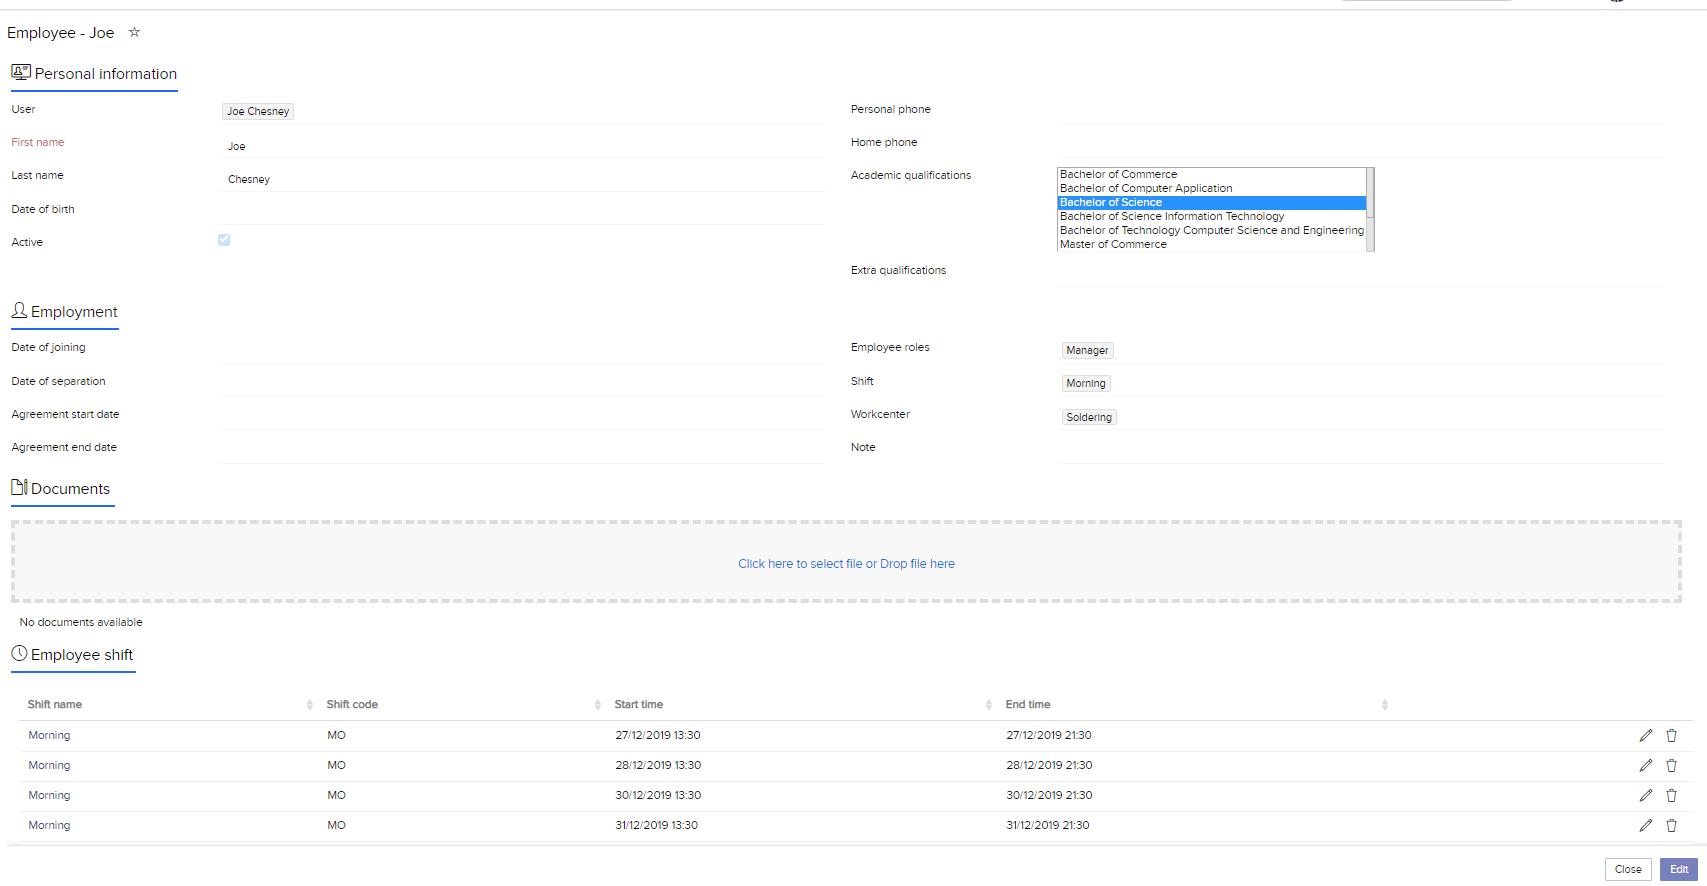Select Bachelor of Commerce in qualifications list
The height and width of the screenshot is (886, 1707).
coord(1118,174)
